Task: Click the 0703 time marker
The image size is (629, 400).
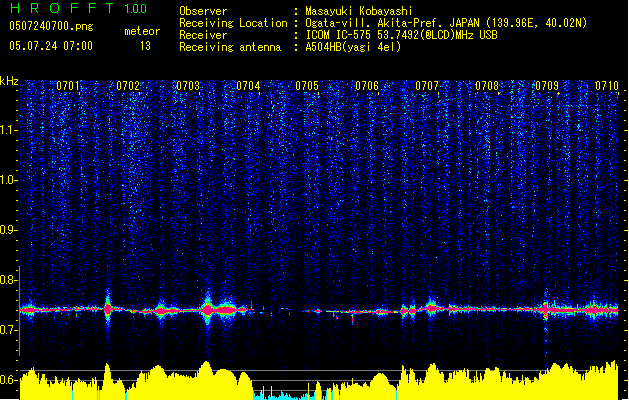Action: click(188, 86)
